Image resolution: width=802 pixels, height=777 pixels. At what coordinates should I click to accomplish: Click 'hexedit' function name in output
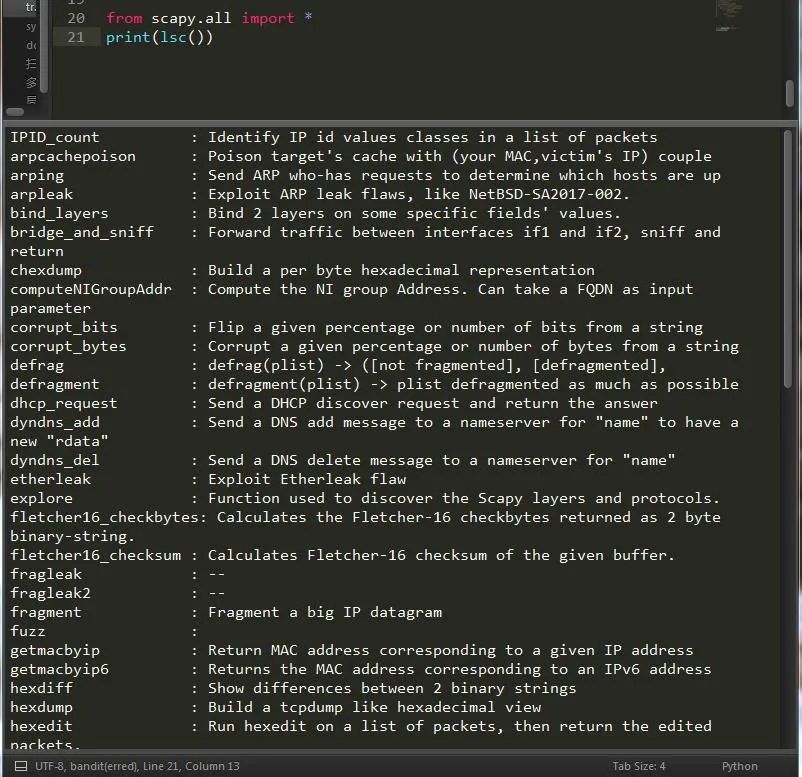click(x=41, y=726)
